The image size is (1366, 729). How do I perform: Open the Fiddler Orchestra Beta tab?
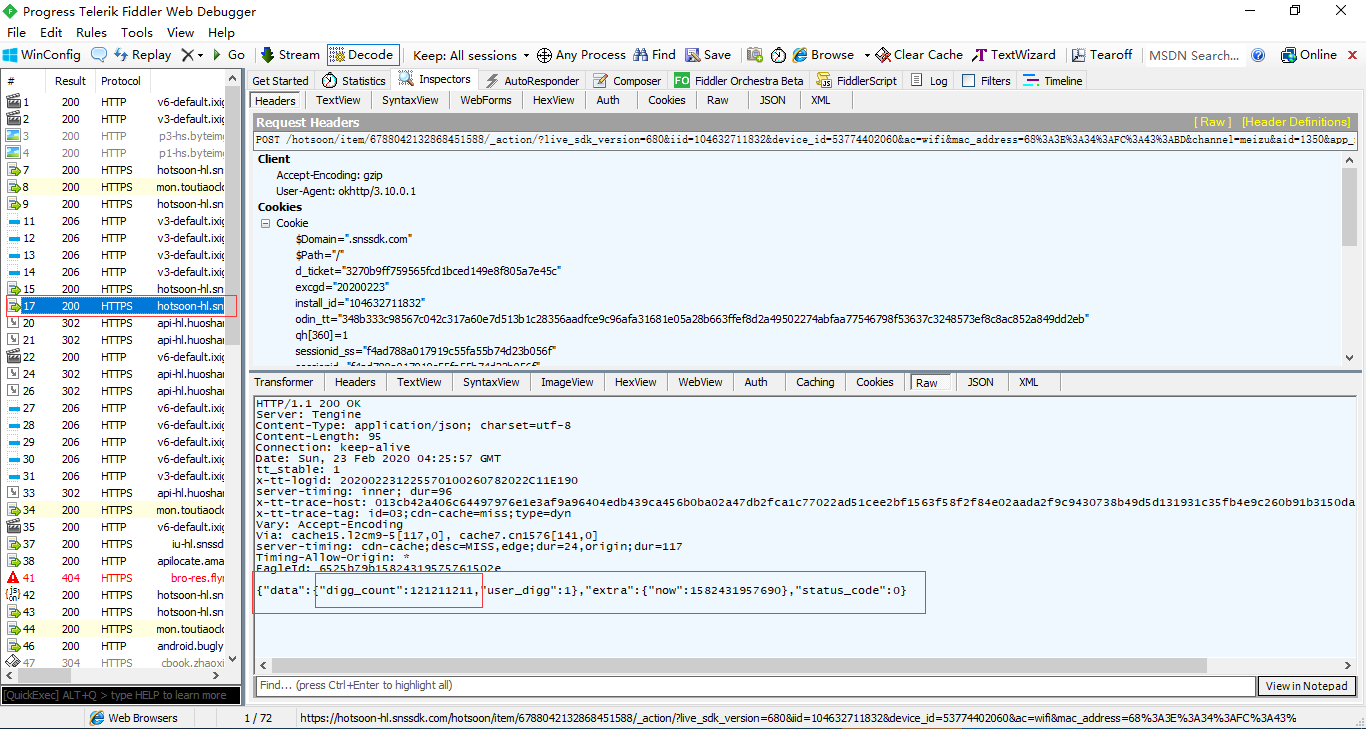pos(739,81)
